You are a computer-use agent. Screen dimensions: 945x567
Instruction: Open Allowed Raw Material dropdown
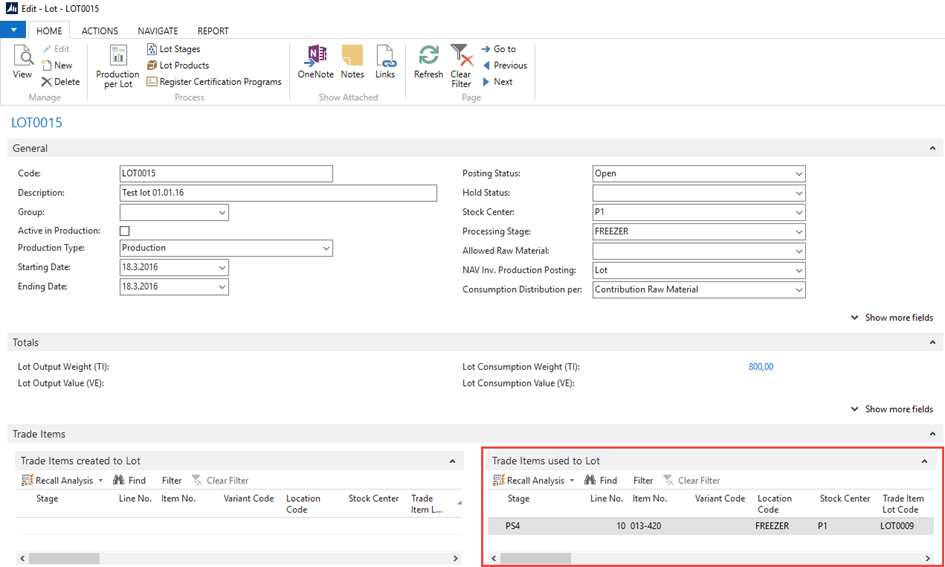799,251
